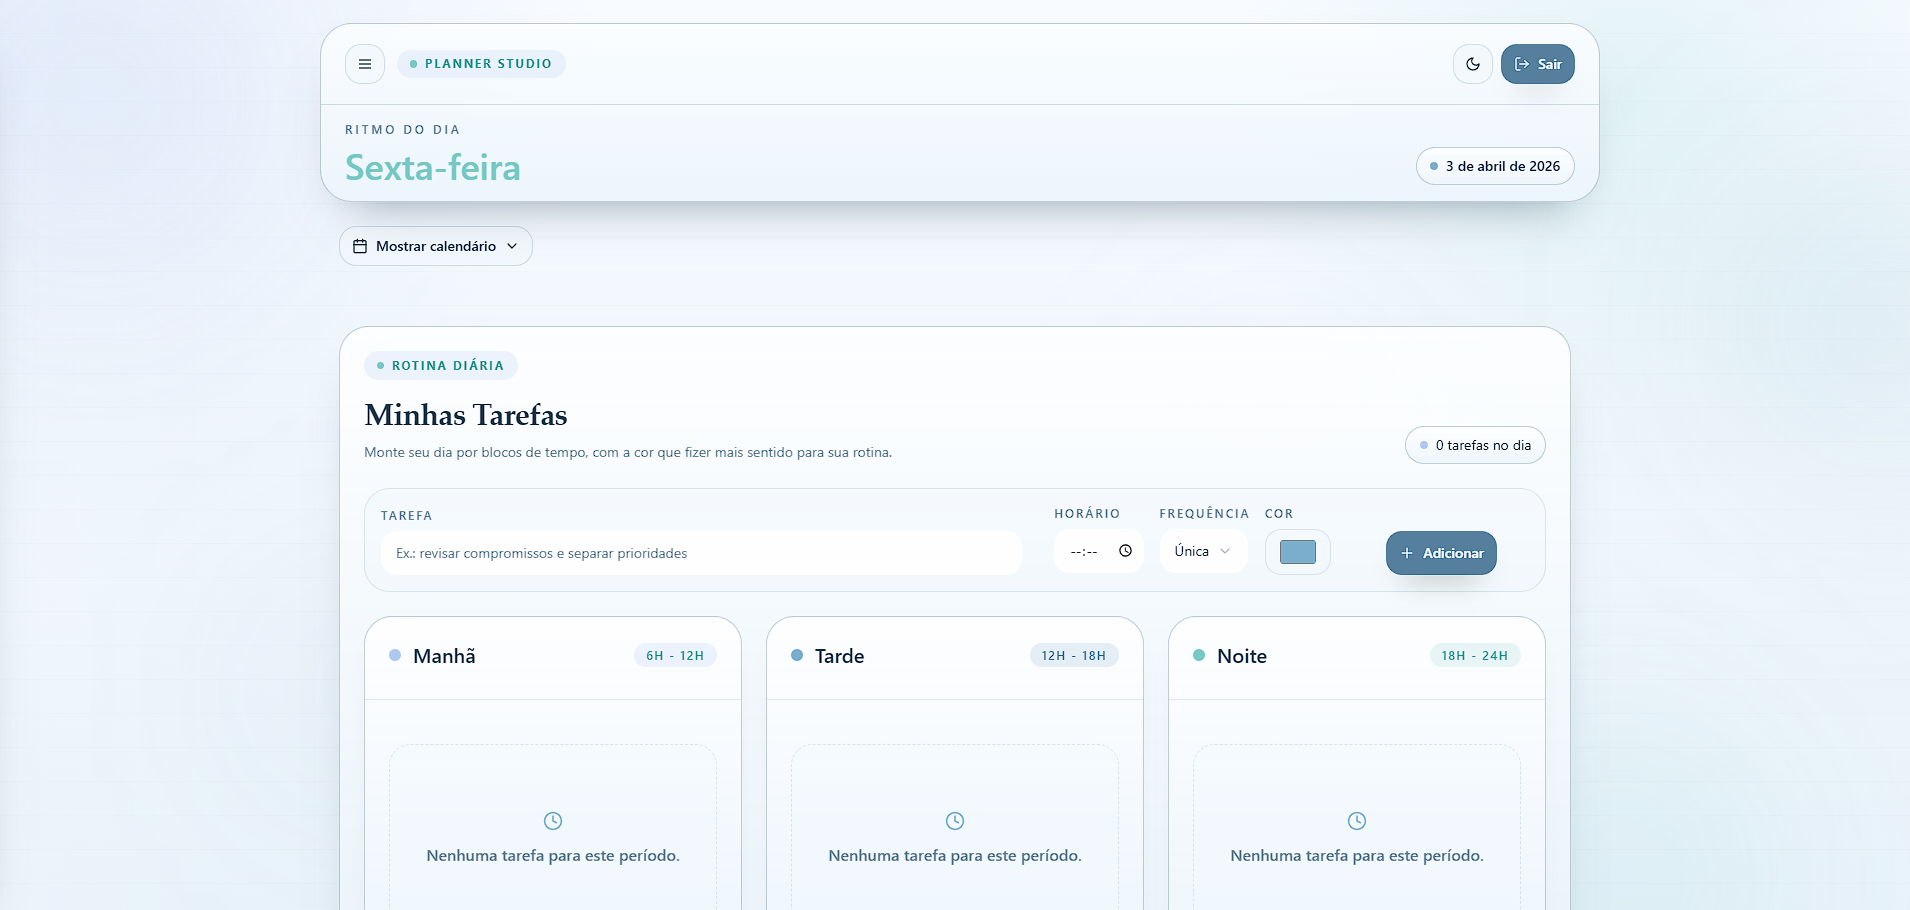Click the 6H - 12H time badge
This screenshot has height=910, width=1910.
tap(675, 656)
